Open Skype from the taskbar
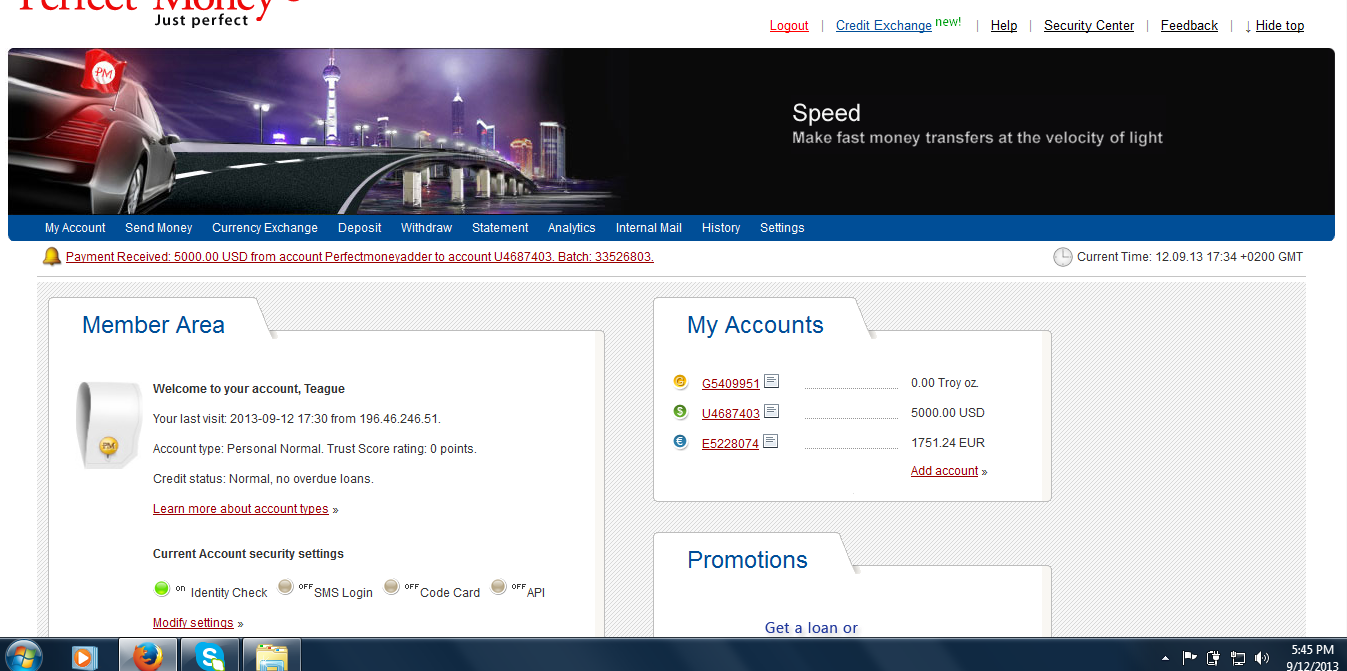 (x=211, y=657)
